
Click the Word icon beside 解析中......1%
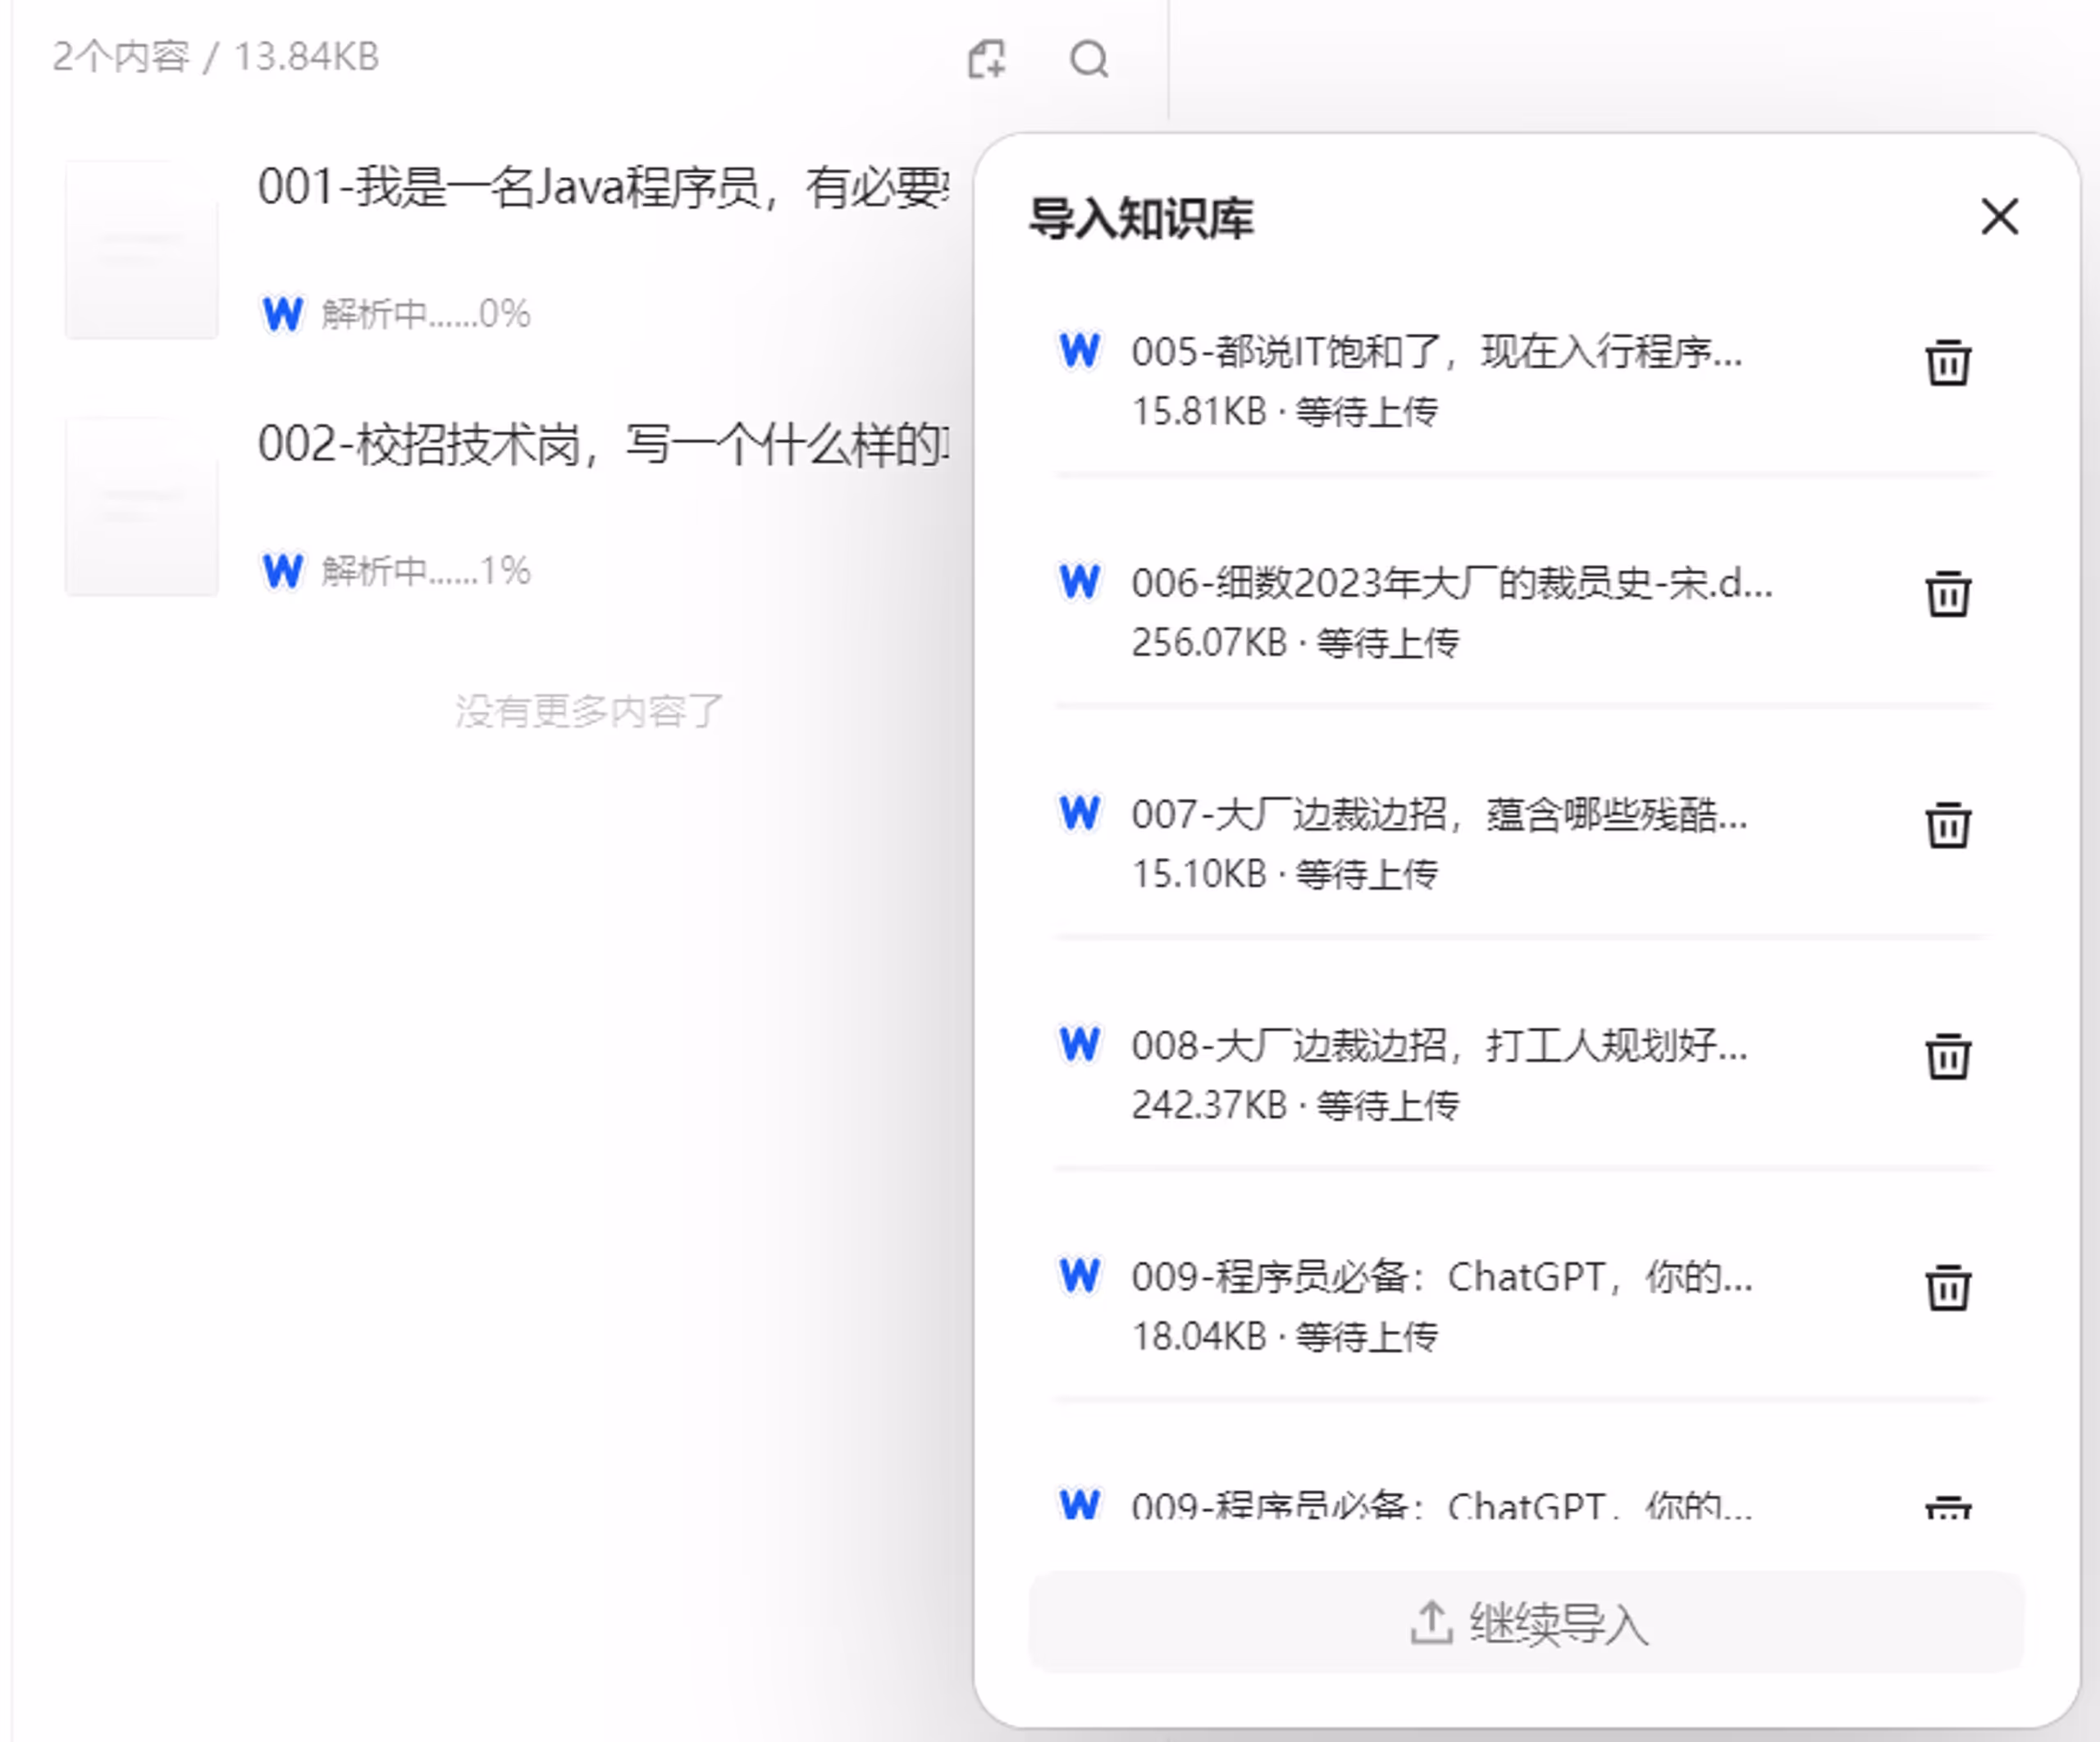point(283,571)
